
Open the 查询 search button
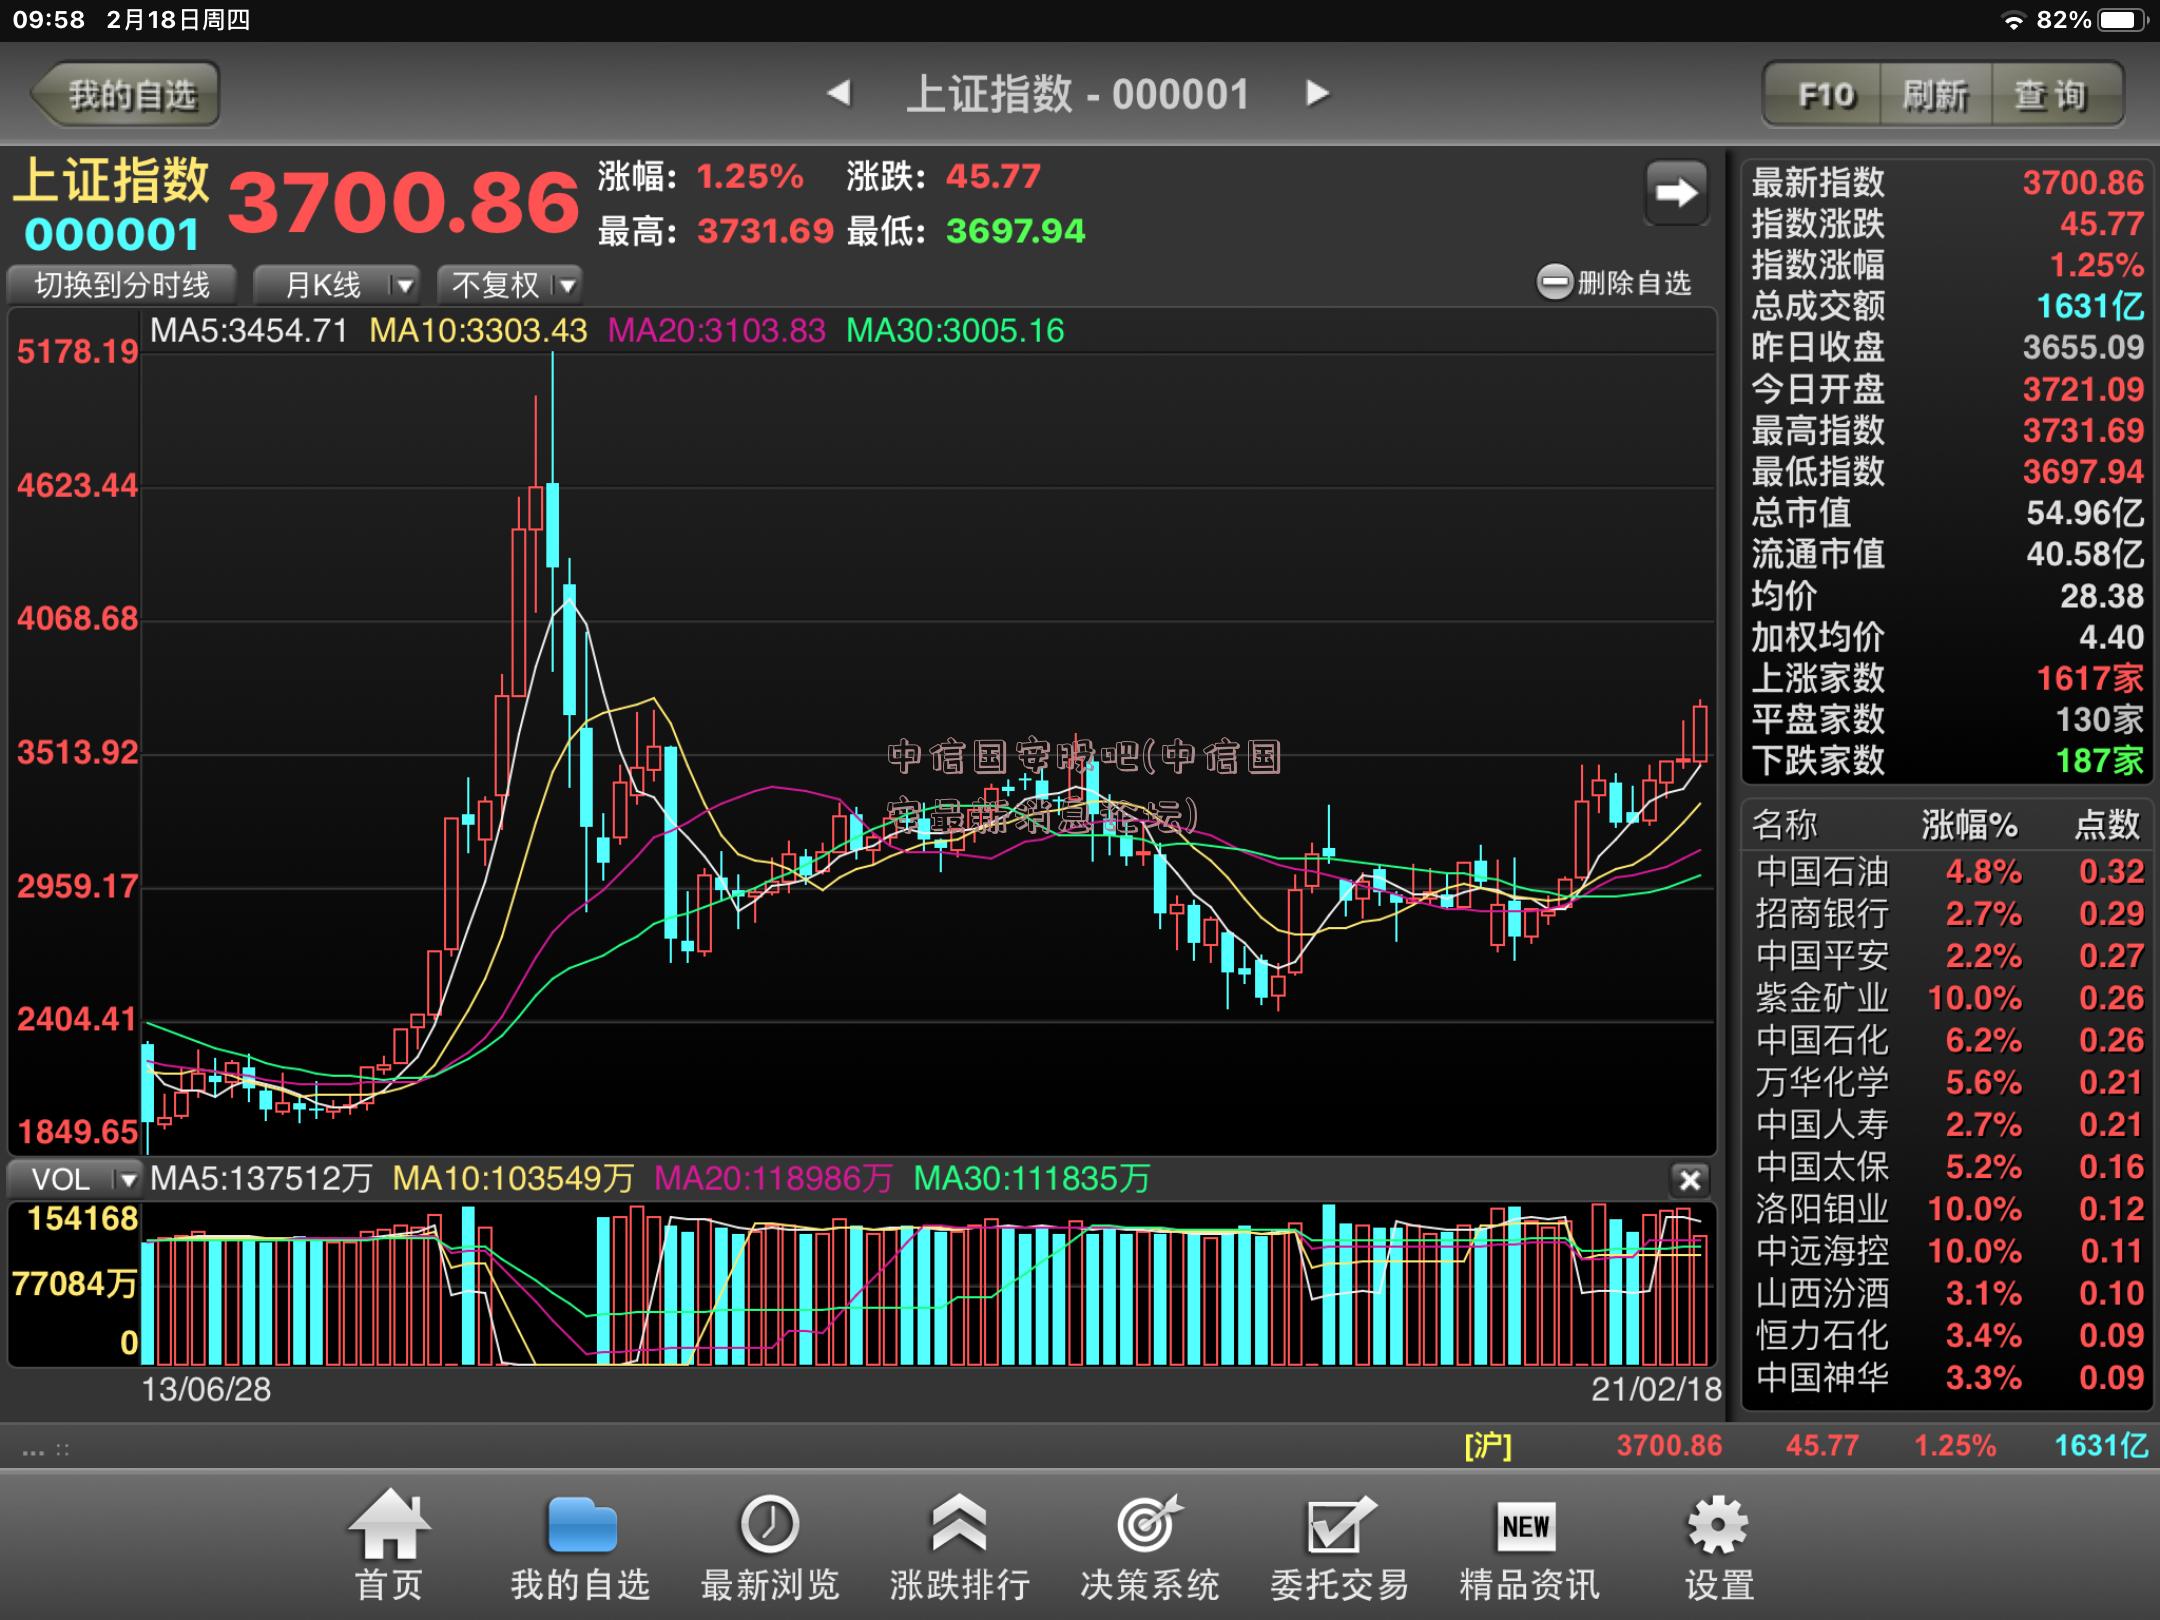pyautogui.click(x=2056, y=95)
